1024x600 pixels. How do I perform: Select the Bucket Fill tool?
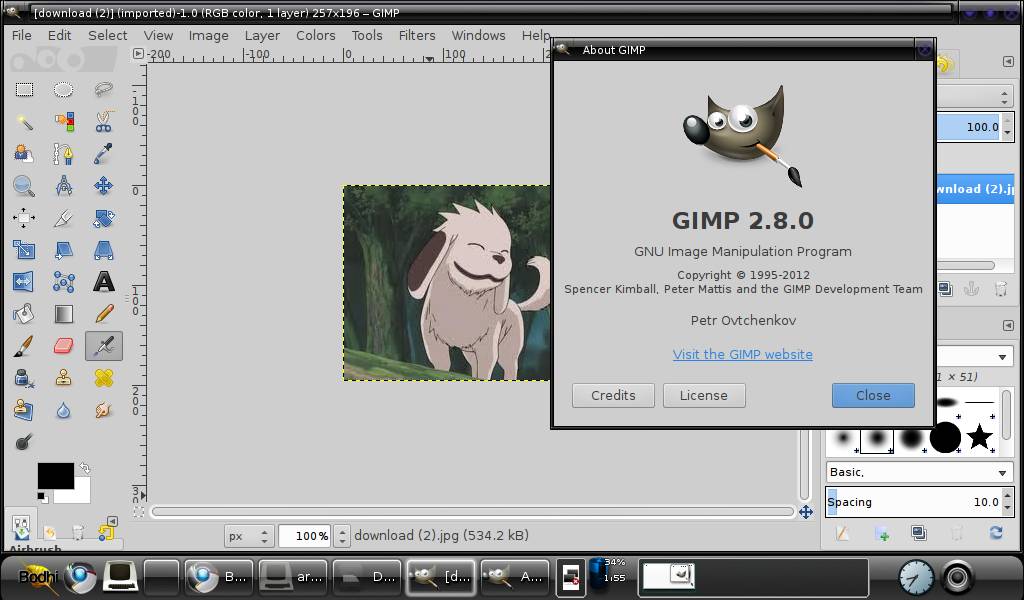point(24,314)
